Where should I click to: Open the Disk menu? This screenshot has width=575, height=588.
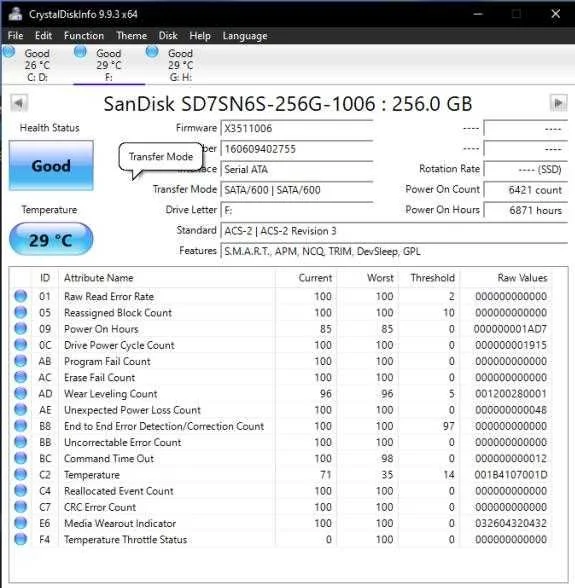coord(168,36)
